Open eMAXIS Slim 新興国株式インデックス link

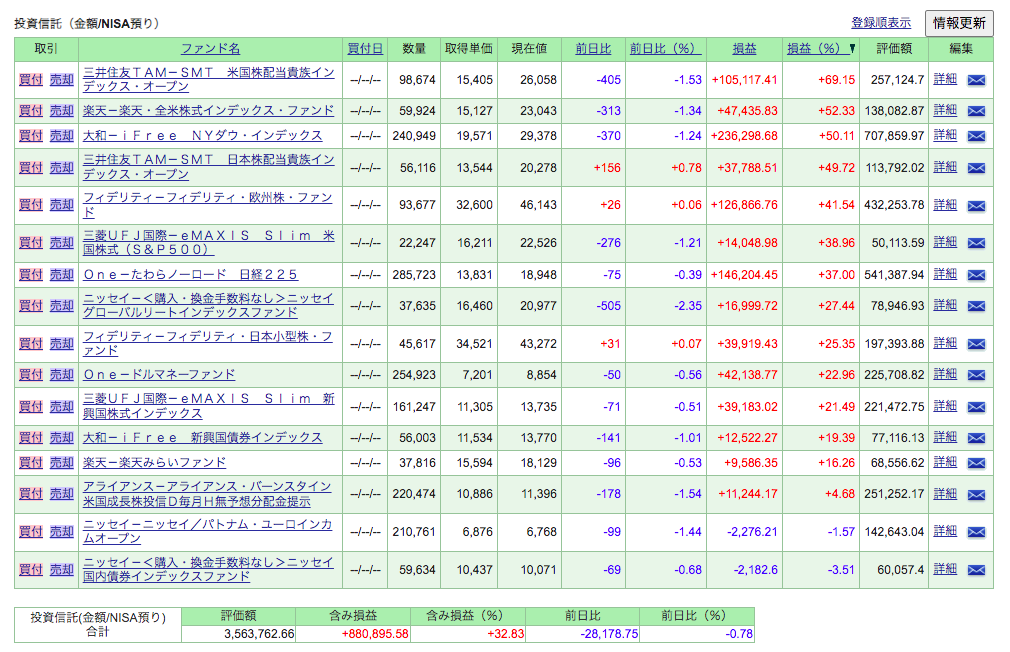(x=209, y=406)
